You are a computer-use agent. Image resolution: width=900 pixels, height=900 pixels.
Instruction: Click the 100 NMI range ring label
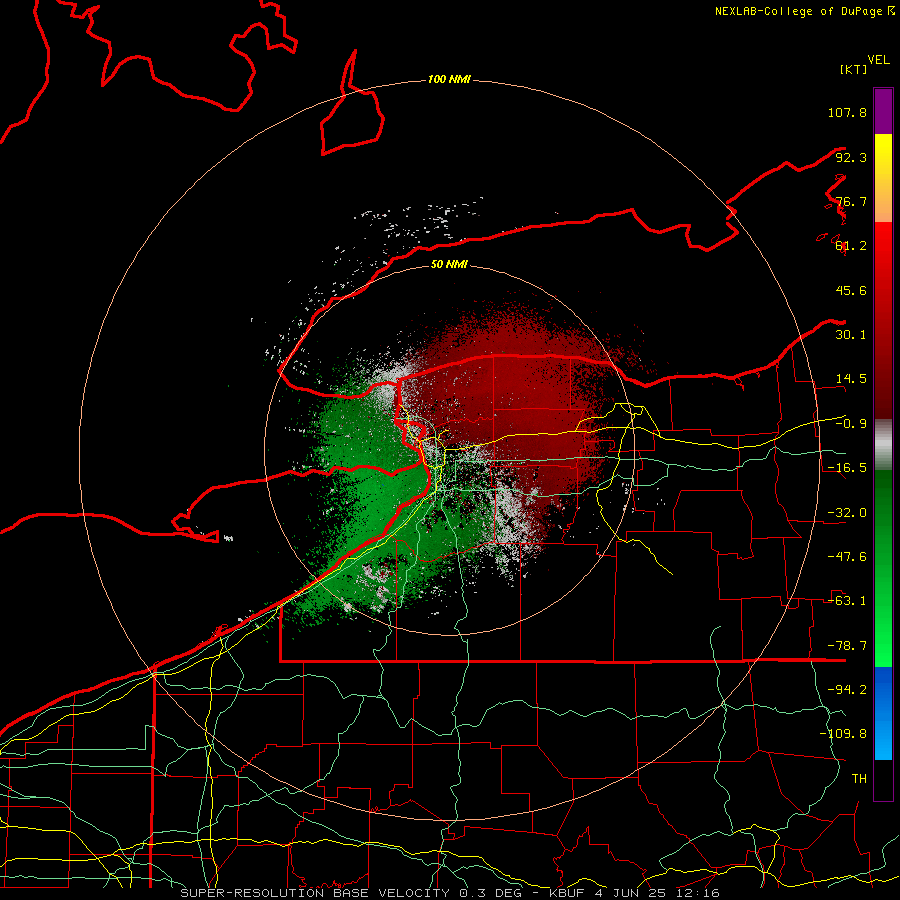tap(449, 79)
